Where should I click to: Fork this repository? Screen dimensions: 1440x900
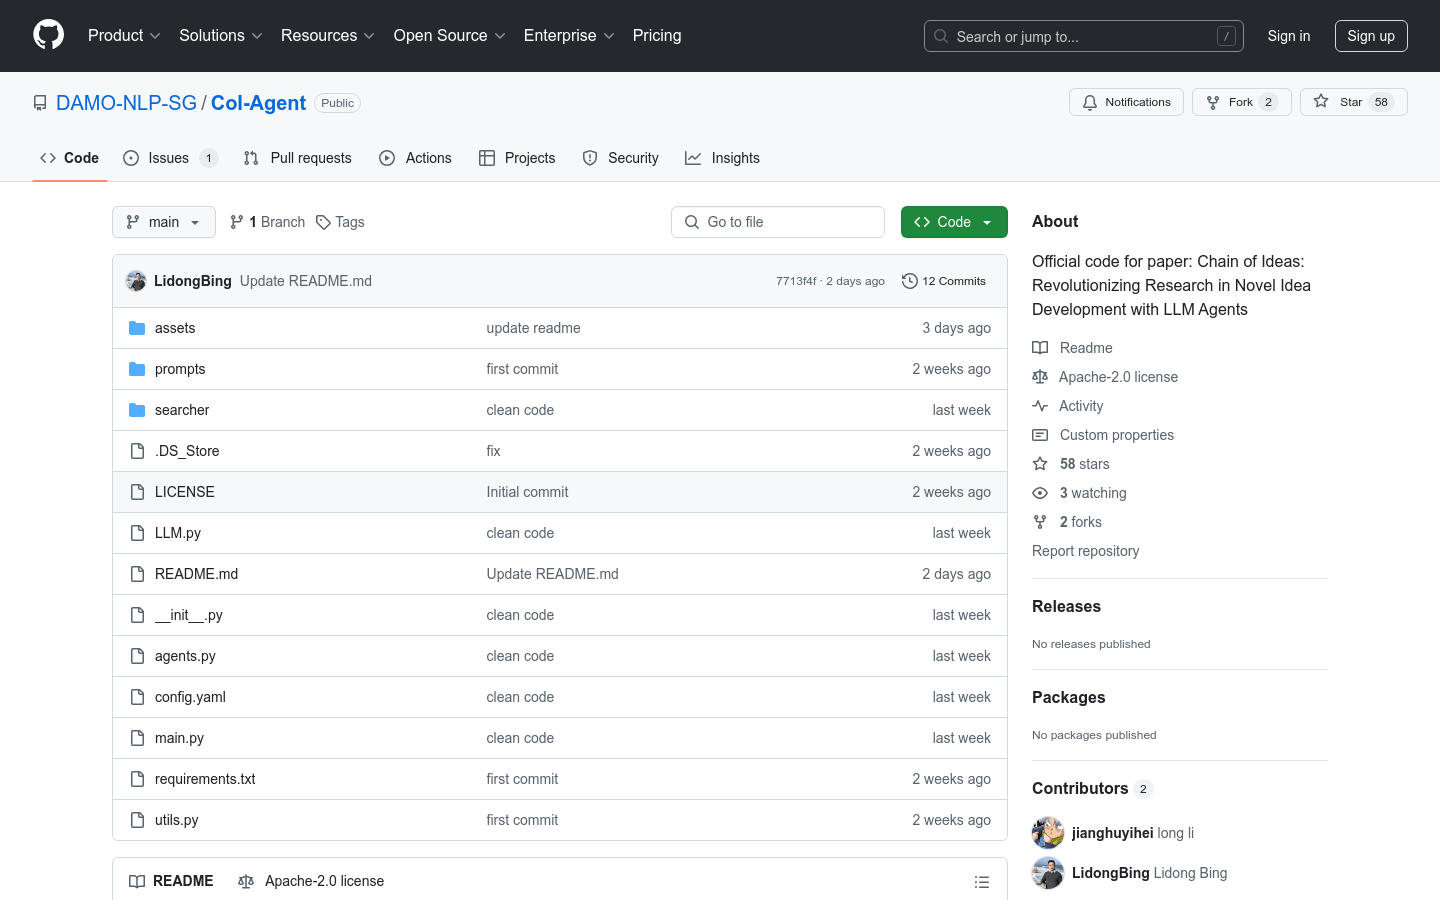tap(1241, 102)
